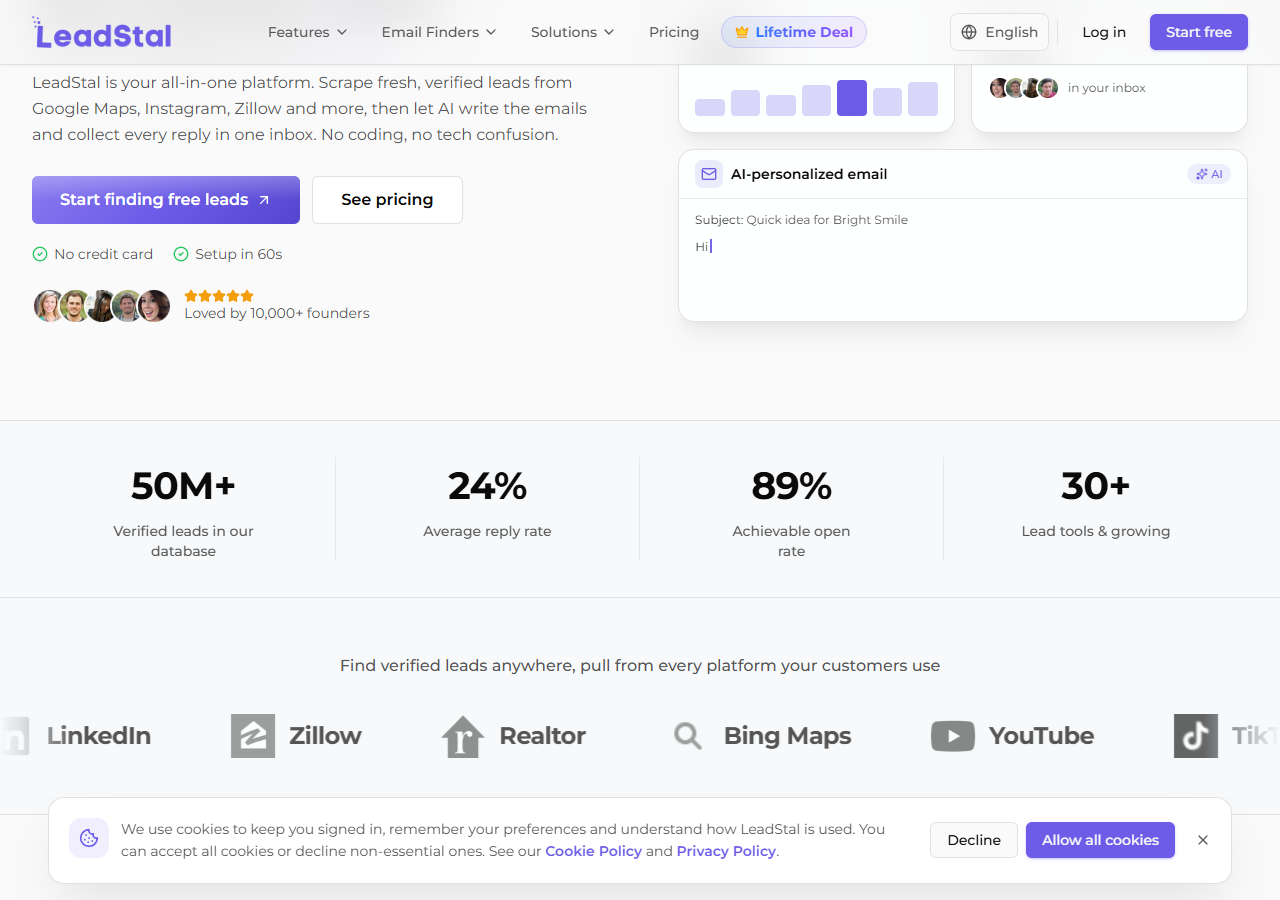The height and width of the screenshot is (900, 1280).
Task: Click the globe icon in the language selector
Action: 969,32
